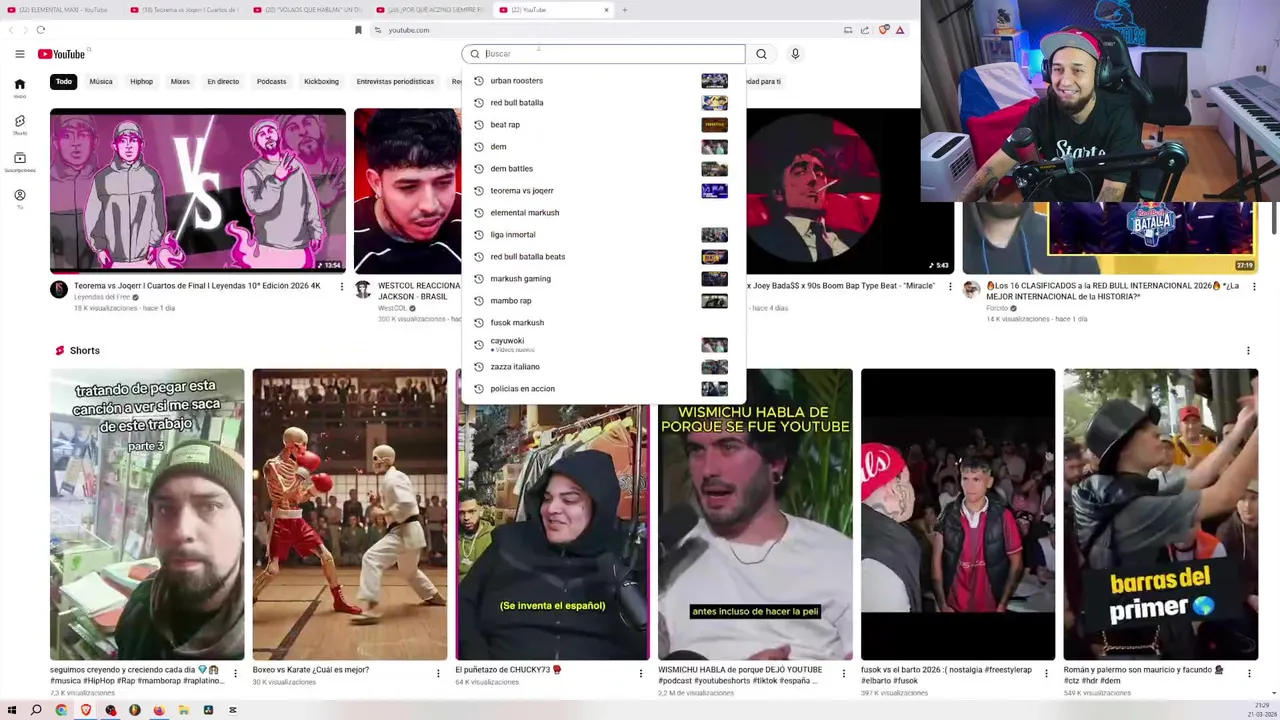The width and height of the screenshot is (1280, 720).
Task: Open Firefox from the taskbar
Action: pyautogui.click(x=159, y=710)
